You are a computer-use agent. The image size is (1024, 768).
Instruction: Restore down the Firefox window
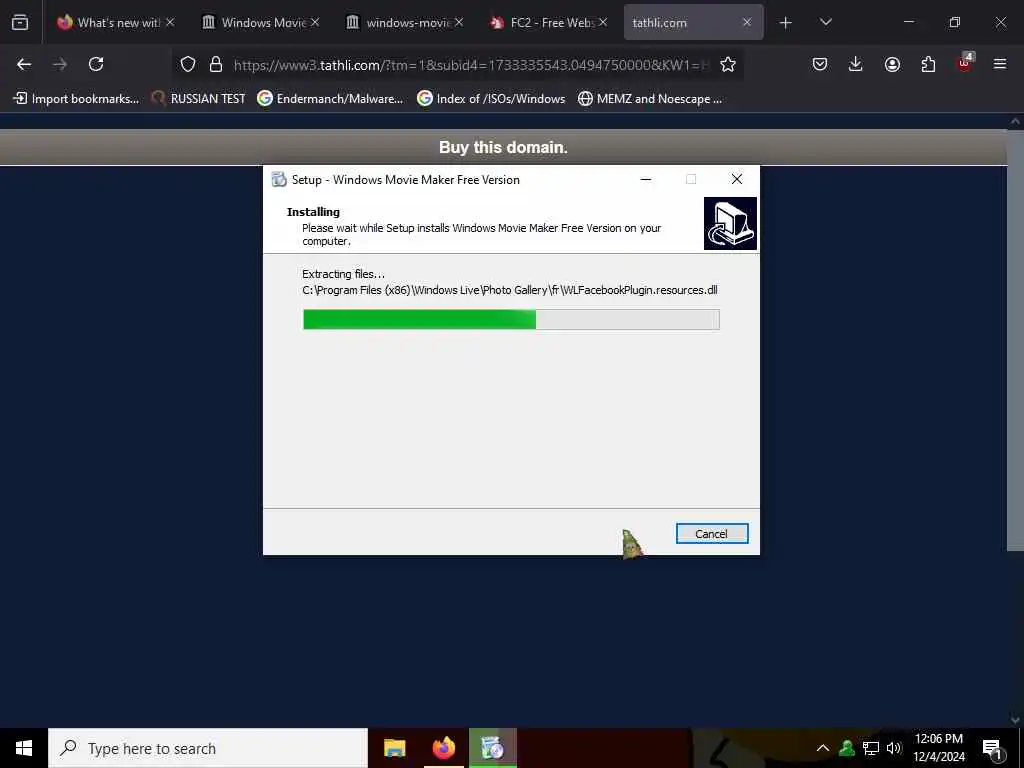click(955, 22)
